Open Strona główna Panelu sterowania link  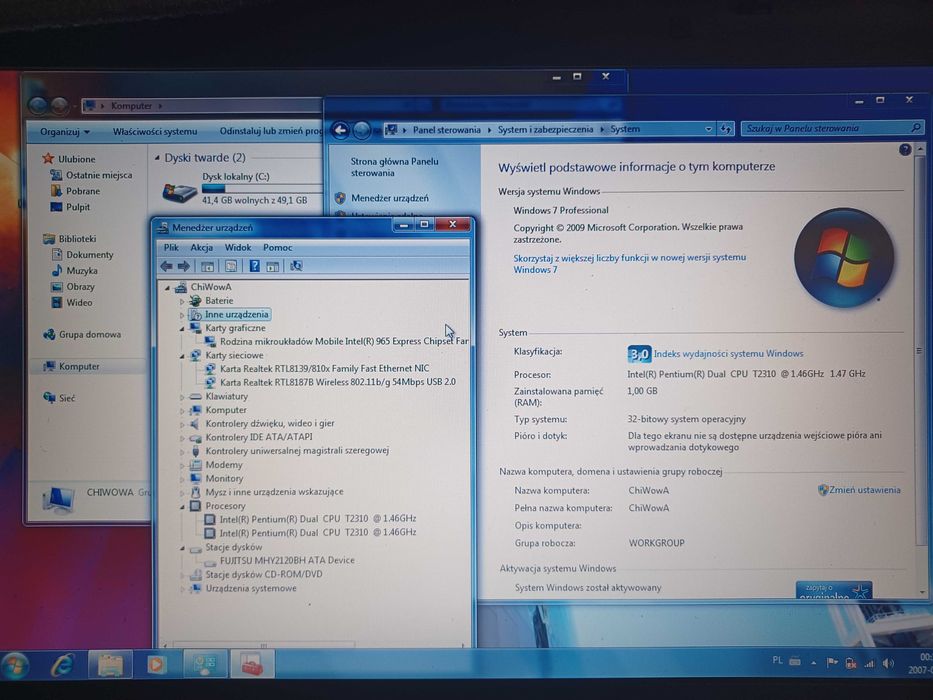point(395,167)
